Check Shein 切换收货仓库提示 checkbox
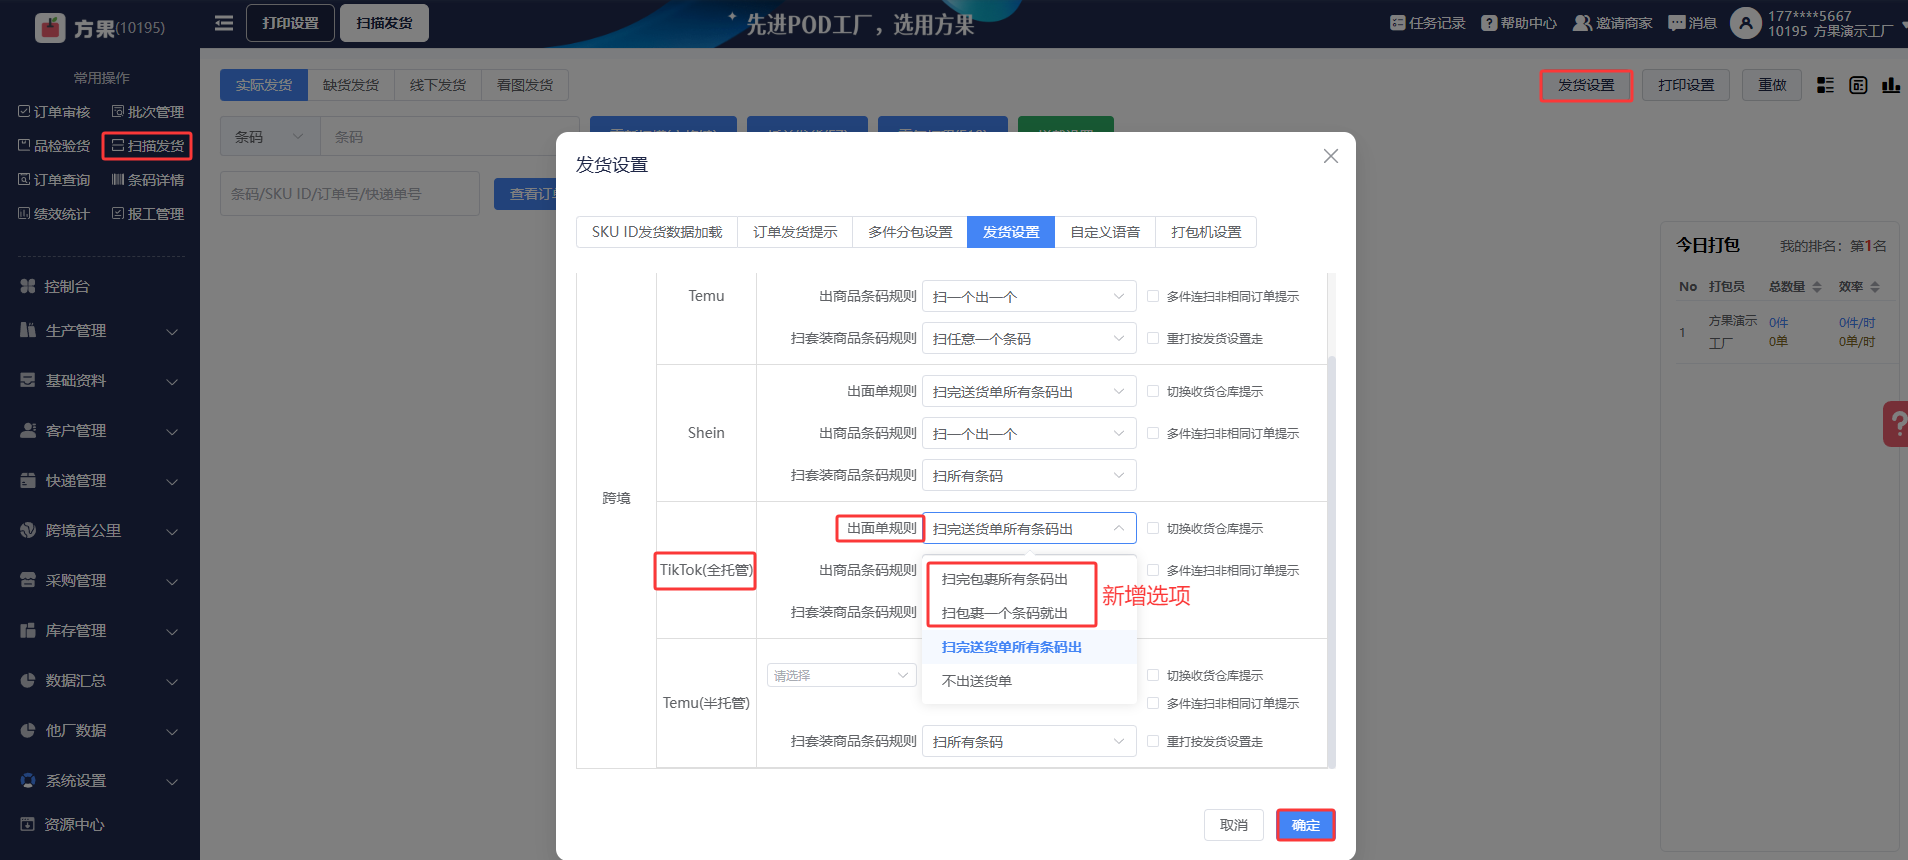The image size is (1908, 860). tap(1153, 391)
